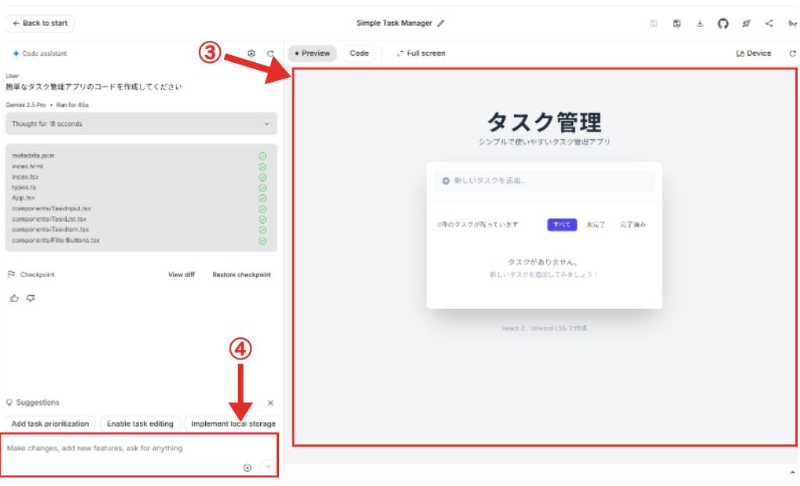Click the share app icon
The width and height of the screenshot is (800, 486).
pyautogui.click(x=769, y=23)
